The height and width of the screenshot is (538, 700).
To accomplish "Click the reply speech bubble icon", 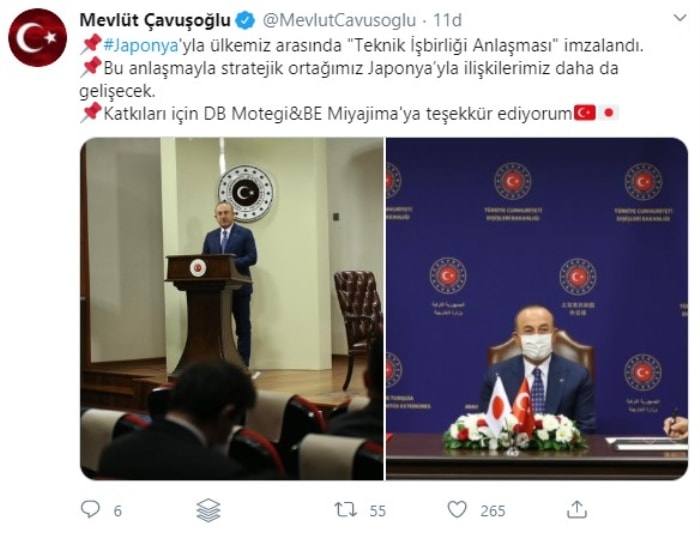I will click(x=90, y=509).
